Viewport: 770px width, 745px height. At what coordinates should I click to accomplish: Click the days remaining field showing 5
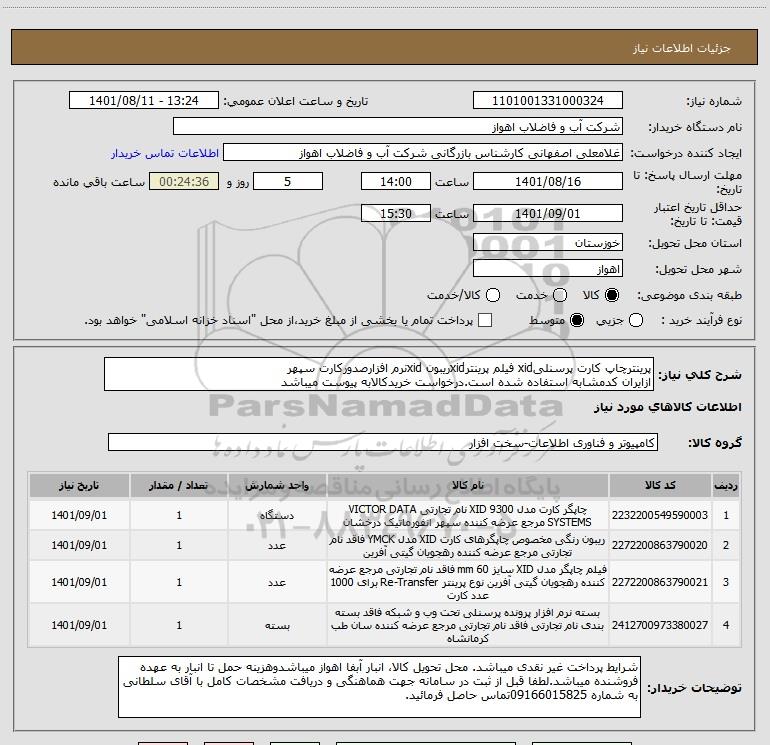click(288, 181)
